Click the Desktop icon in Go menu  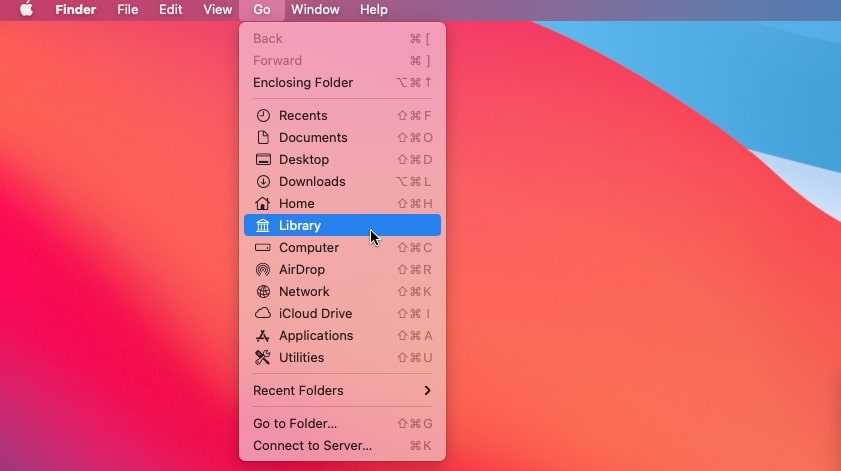coord(263,159)
